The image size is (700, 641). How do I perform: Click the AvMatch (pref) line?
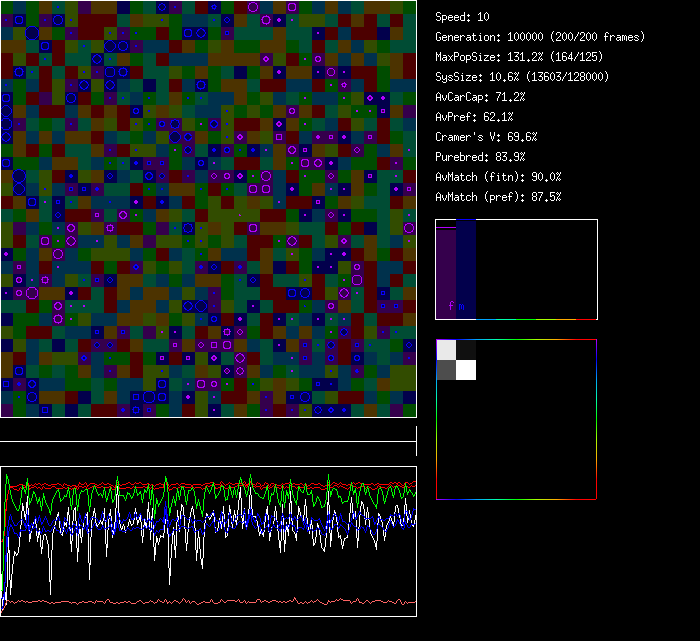tap(498, 197)
